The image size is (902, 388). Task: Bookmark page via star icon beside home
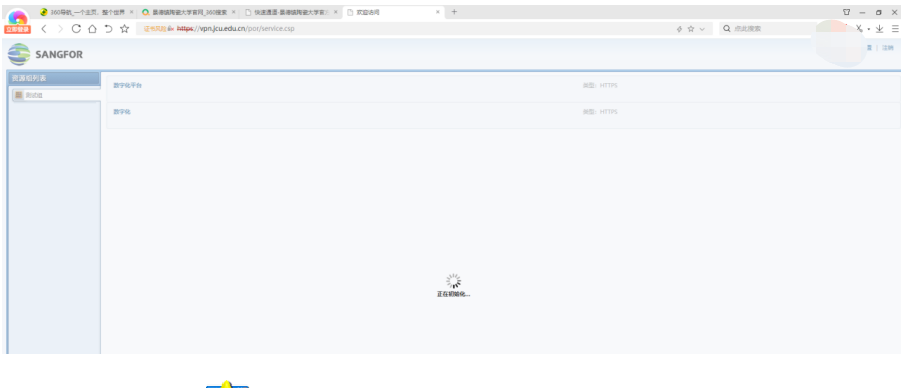124,29
